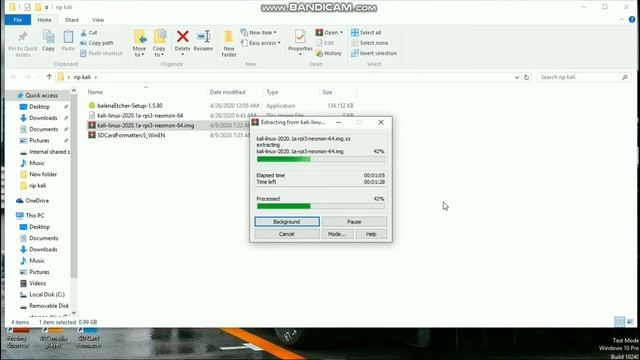Open OneDrive in navigation pane

[37, 201]
